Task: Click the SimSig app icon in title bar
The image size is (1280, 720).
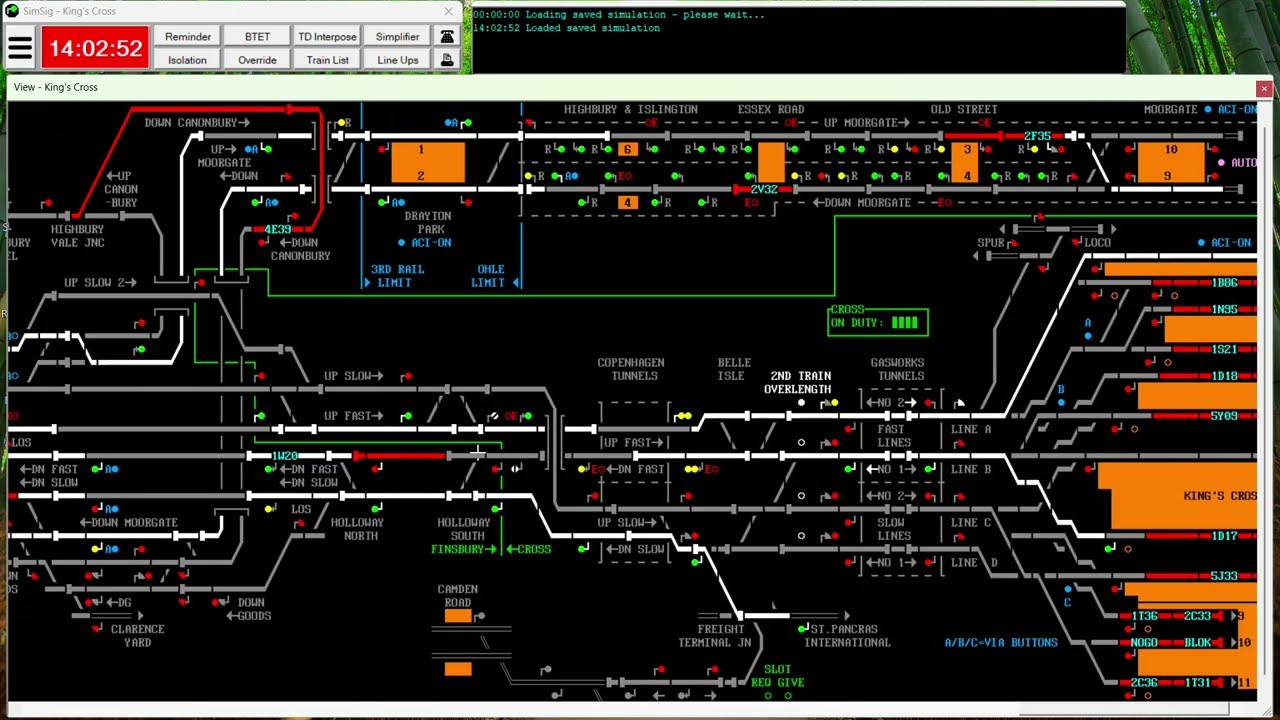Action: tap(12, 11)
